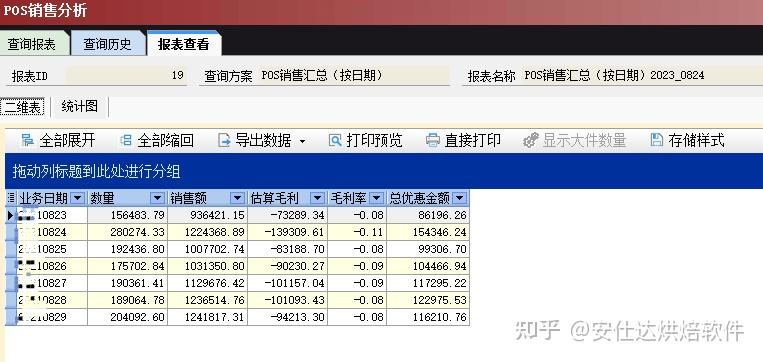Click the 显示大件数量 button label

pyautogui.click(x=584, y=141)
